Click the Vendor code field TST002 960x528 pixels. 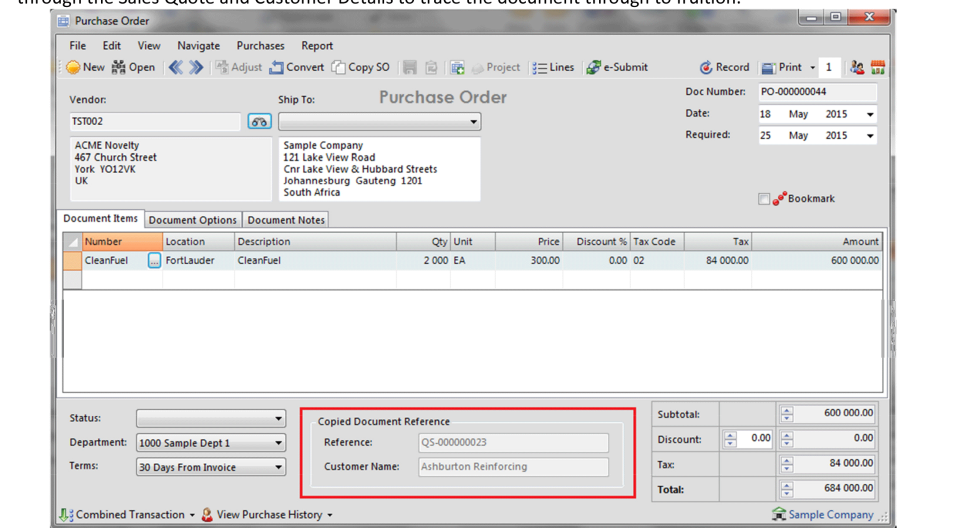pos(155,121)
